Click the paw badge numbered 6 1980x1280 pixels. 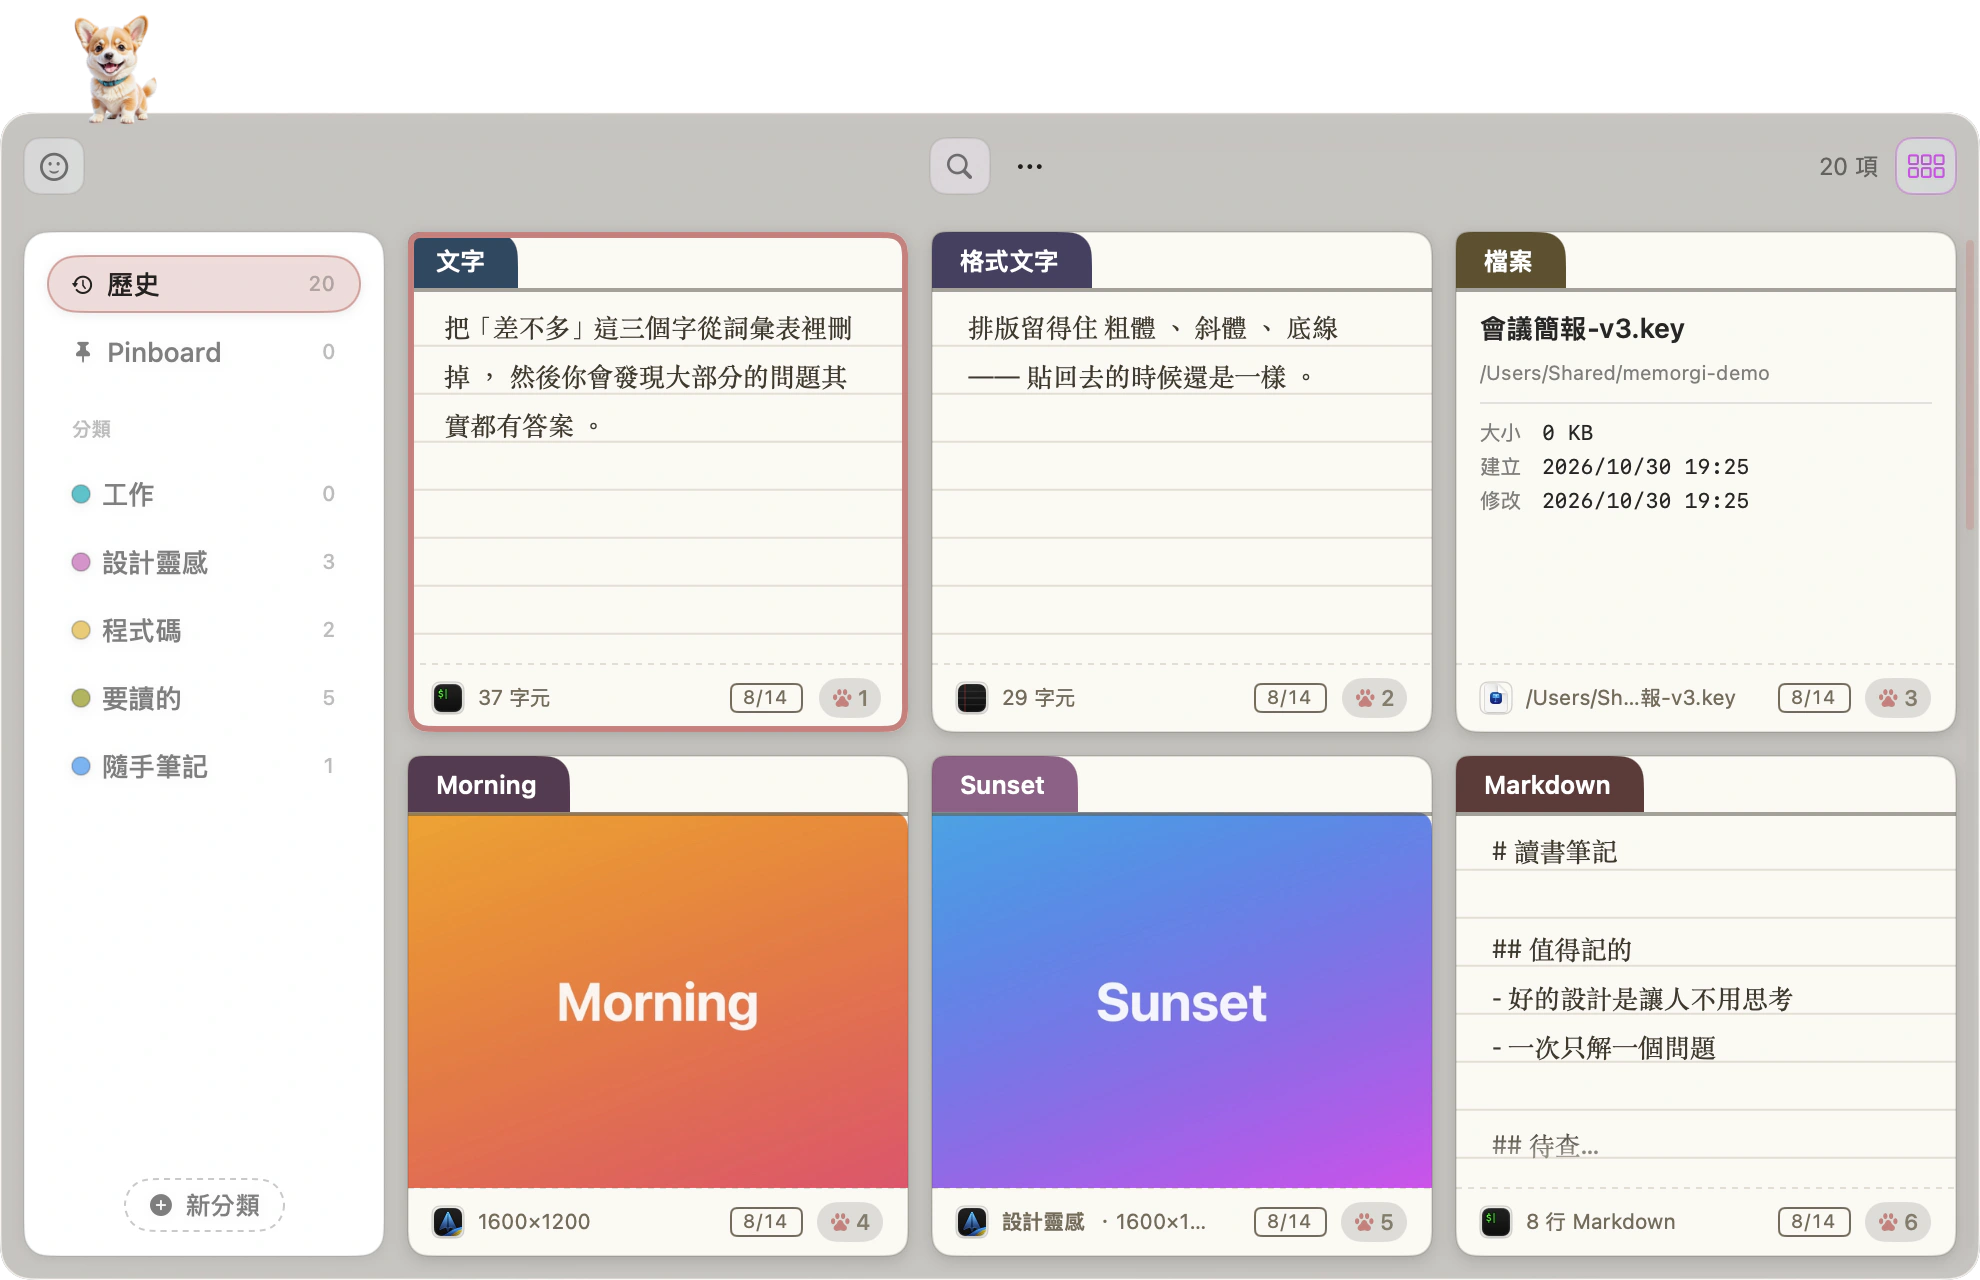(1898, 1222)
